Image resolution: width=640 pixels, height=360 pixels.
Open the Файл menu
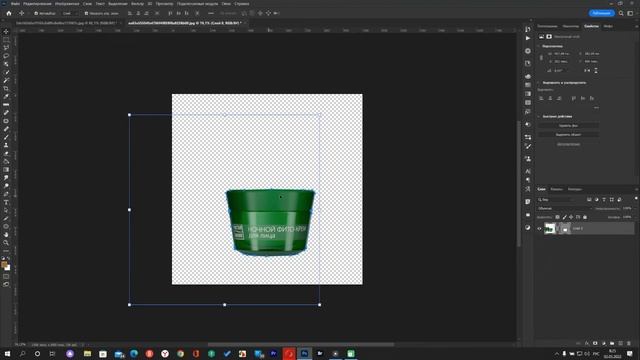(16, 4)
